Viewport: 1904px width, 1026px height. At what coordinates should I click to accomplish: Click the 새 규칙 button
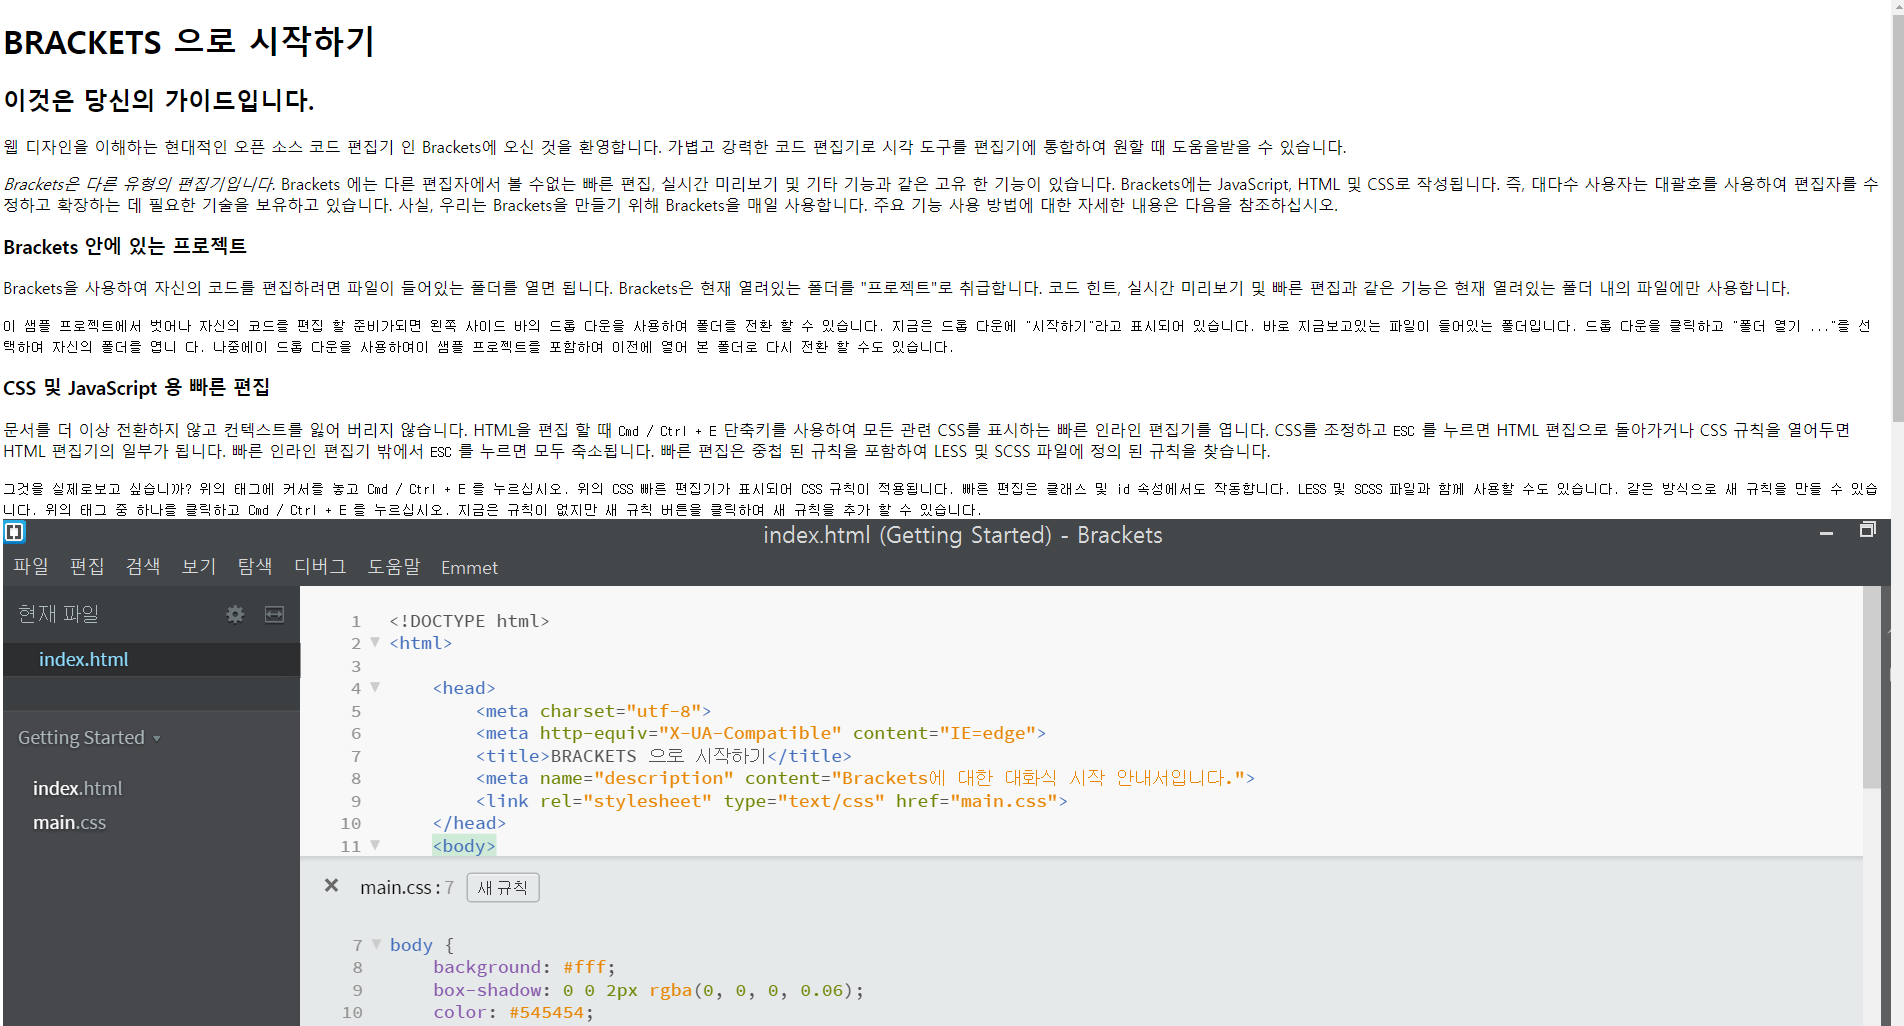pos(503,887)
